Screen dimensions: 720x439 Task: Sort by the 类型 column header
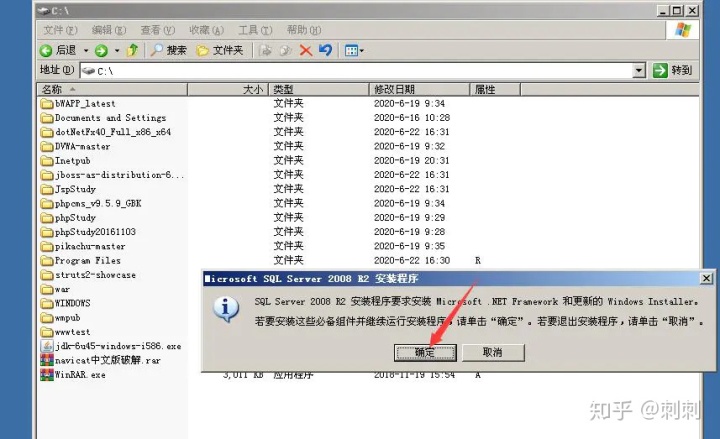[319, 89]
